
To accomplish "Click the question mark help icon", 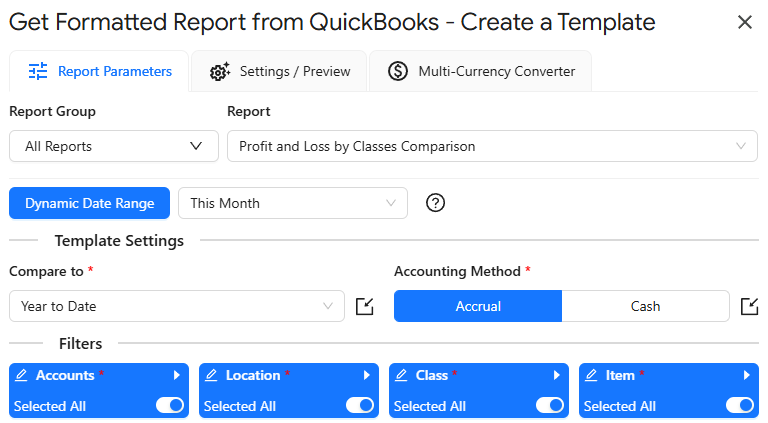I will tap(435, 203).
